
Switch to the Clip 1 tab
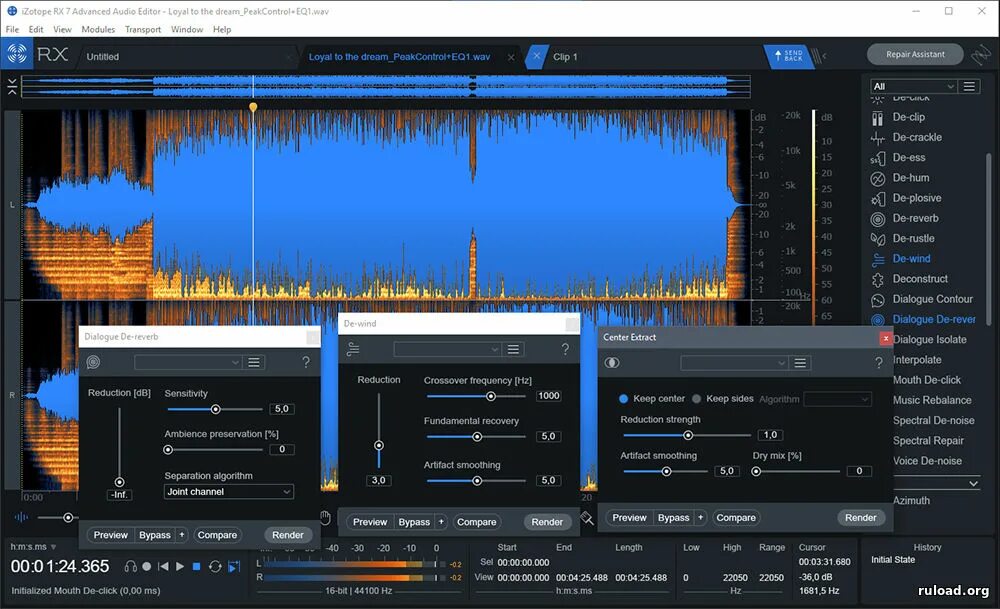click(x=565, y=57)
